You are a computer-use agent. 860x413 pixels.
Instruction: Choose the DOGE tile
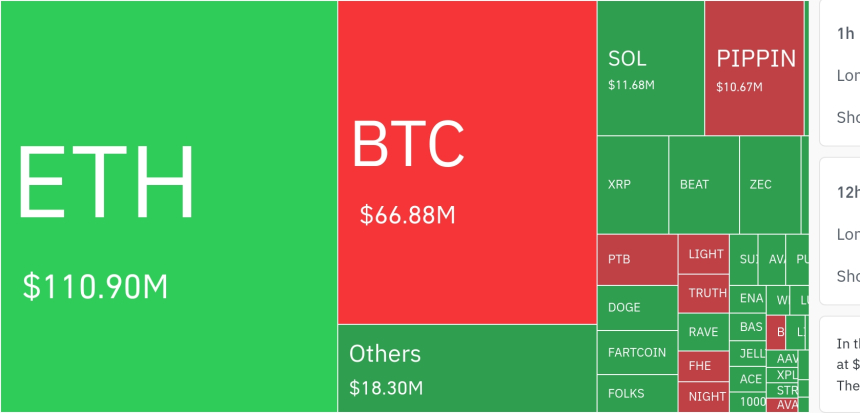637,308
